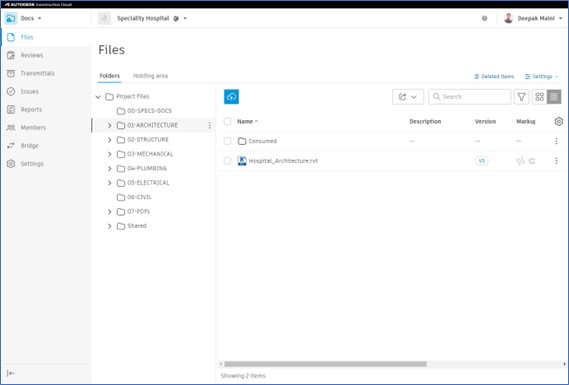Image resolution: width=569 pixels, height=385 pixels.
Task: Click the Revit file icon of Hospital_Architecture.rvt
Action: pyautogui.click(x=242, y=161)
